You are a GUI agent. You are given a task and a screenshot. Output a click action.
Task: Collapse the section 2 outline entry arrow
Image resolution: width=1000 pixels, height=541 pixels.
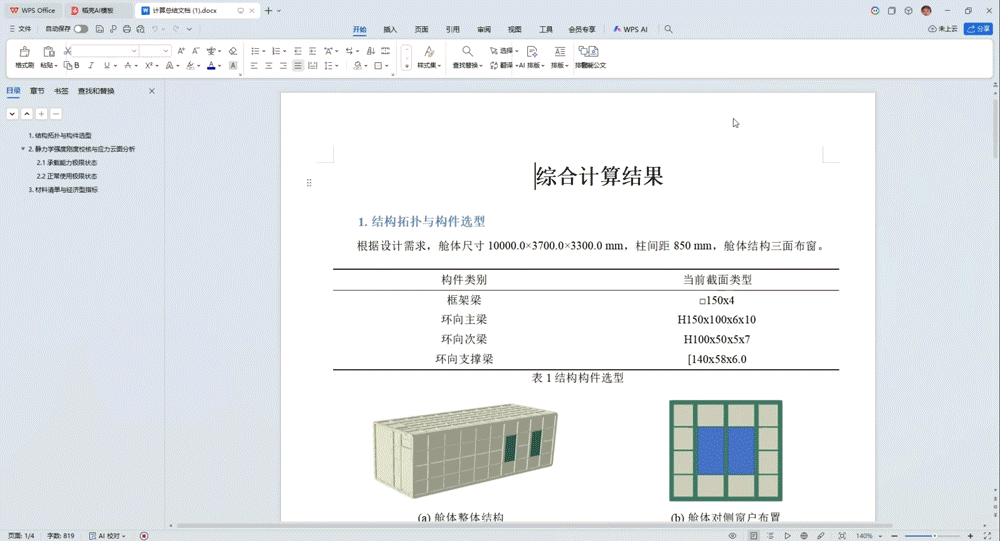pyautogui.click(x=23, y=149)
